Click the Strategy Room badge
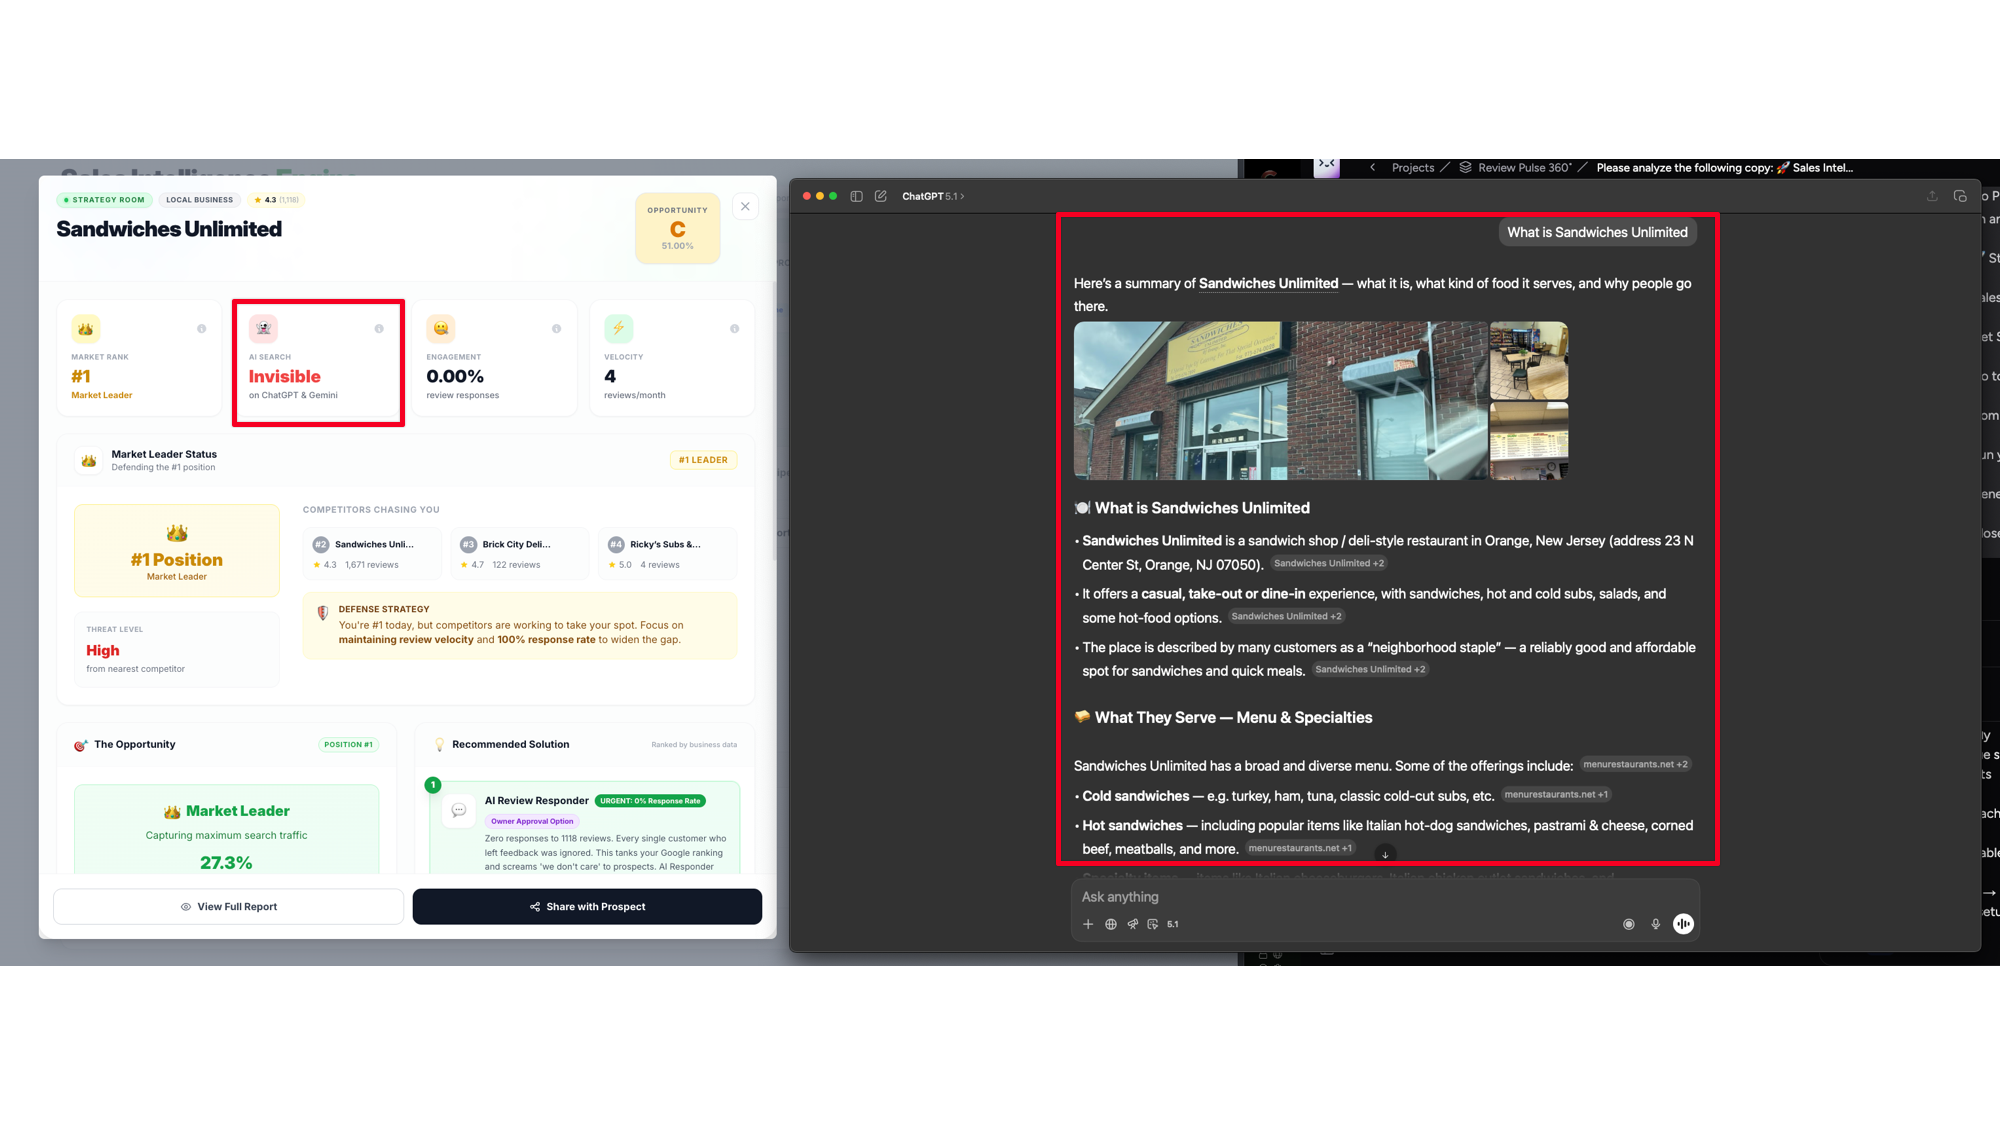 click(104, 200)
